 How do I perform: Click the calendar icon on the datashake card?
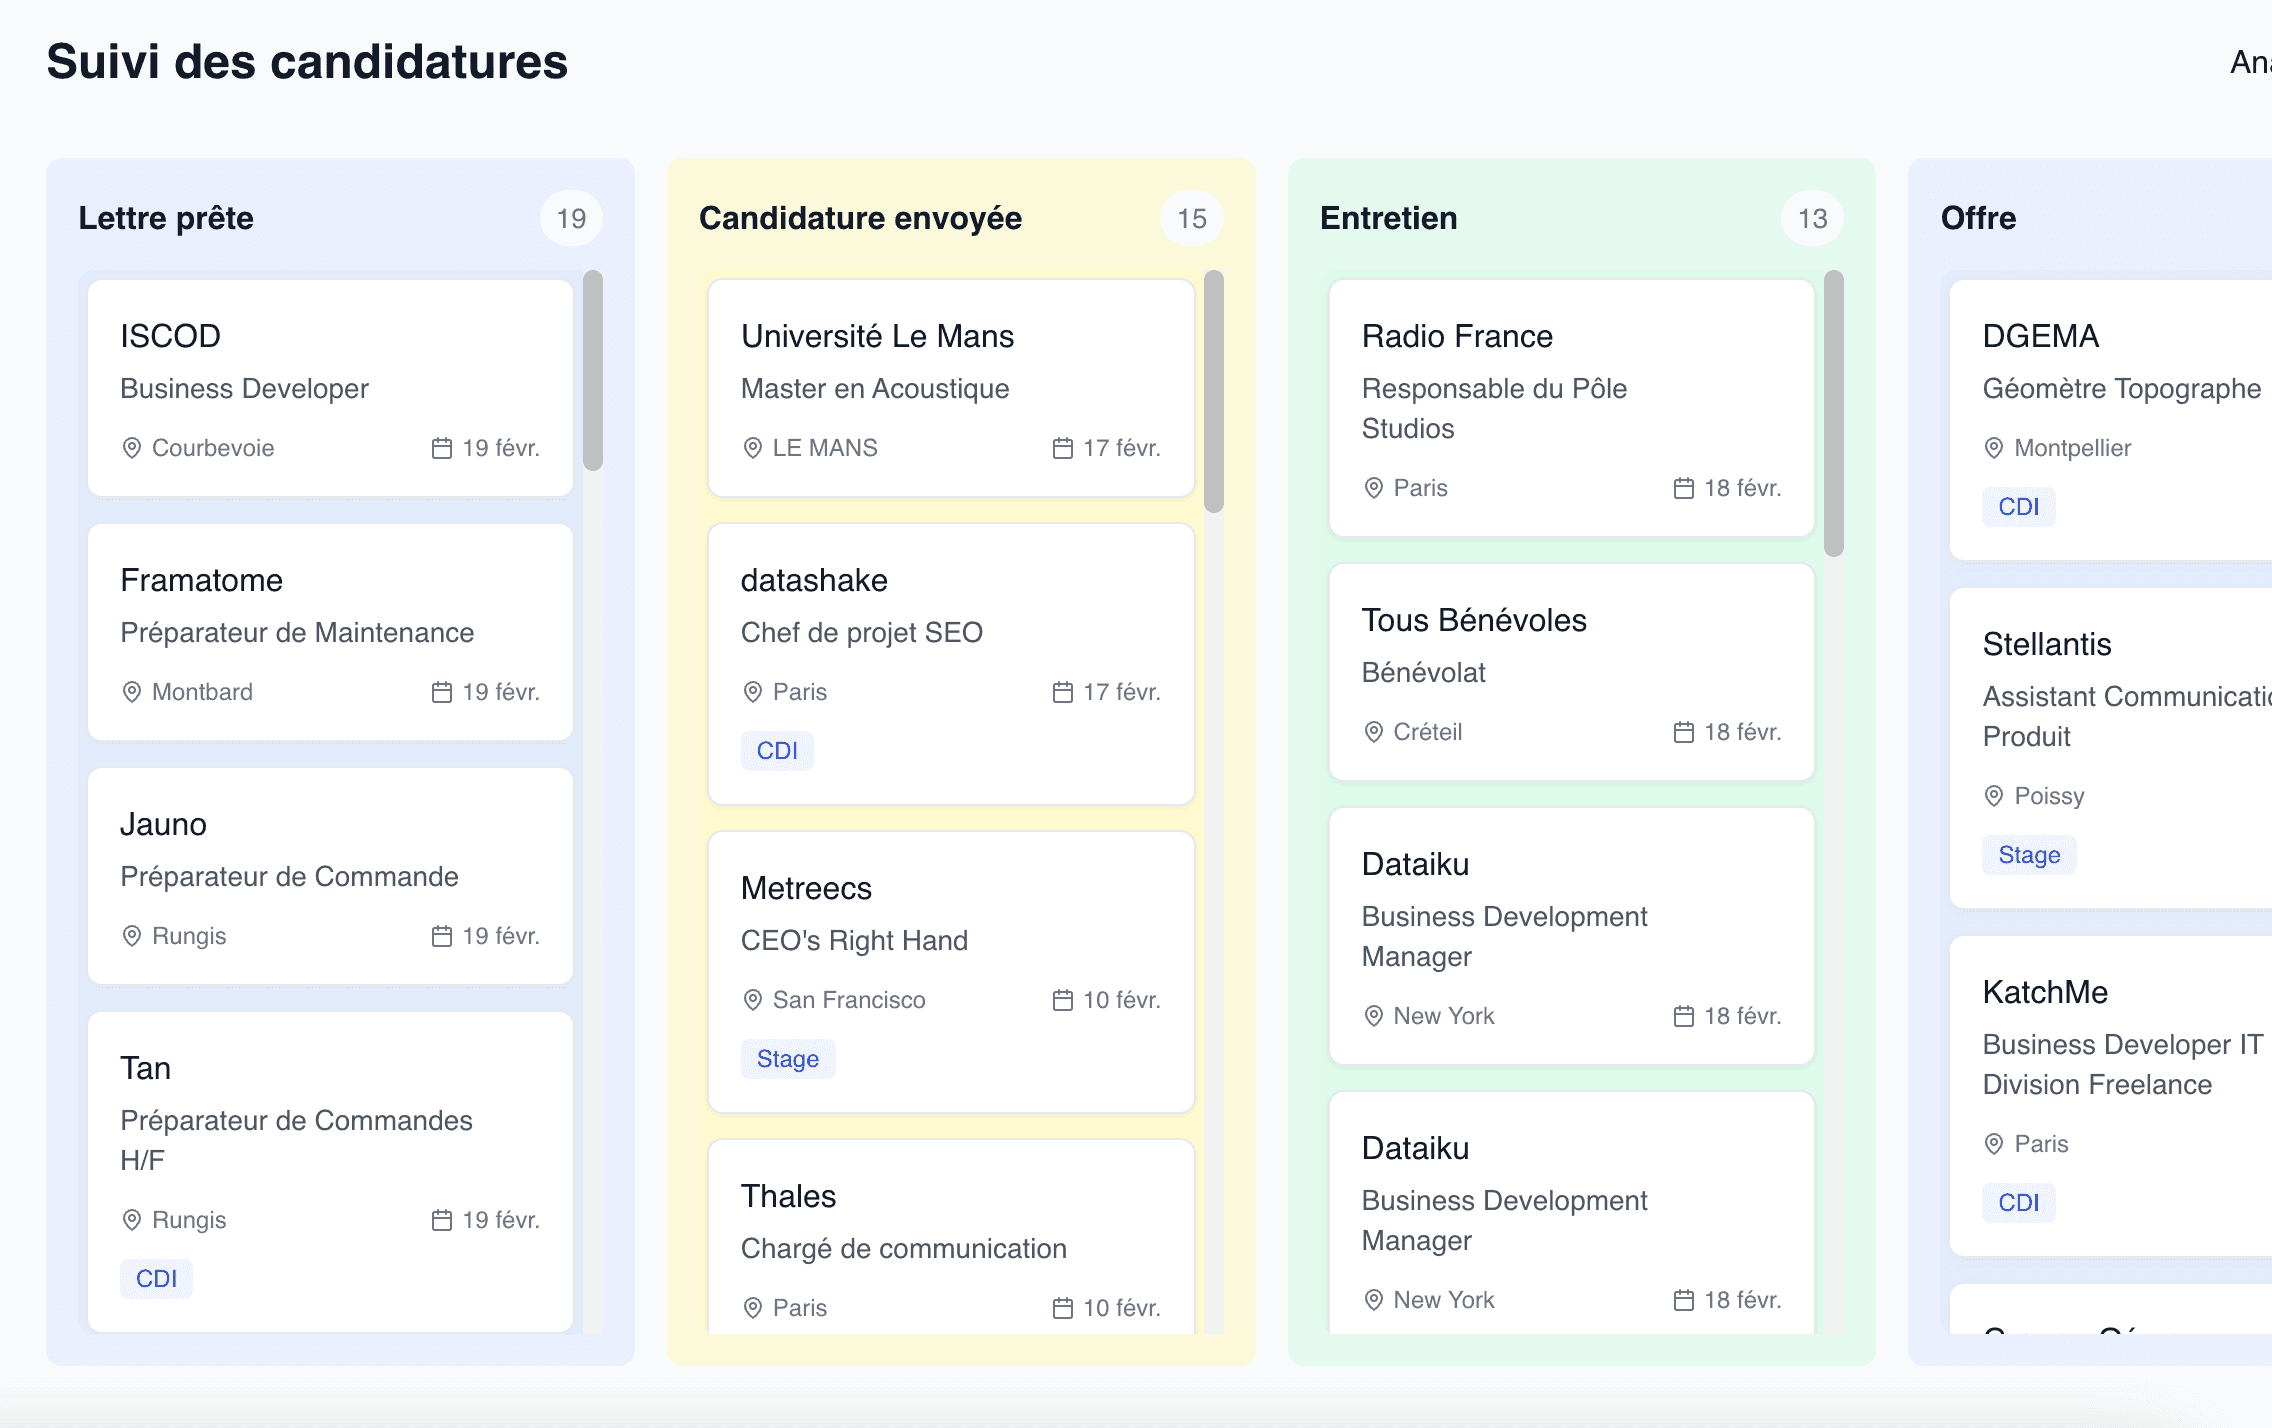(1063, 692)
